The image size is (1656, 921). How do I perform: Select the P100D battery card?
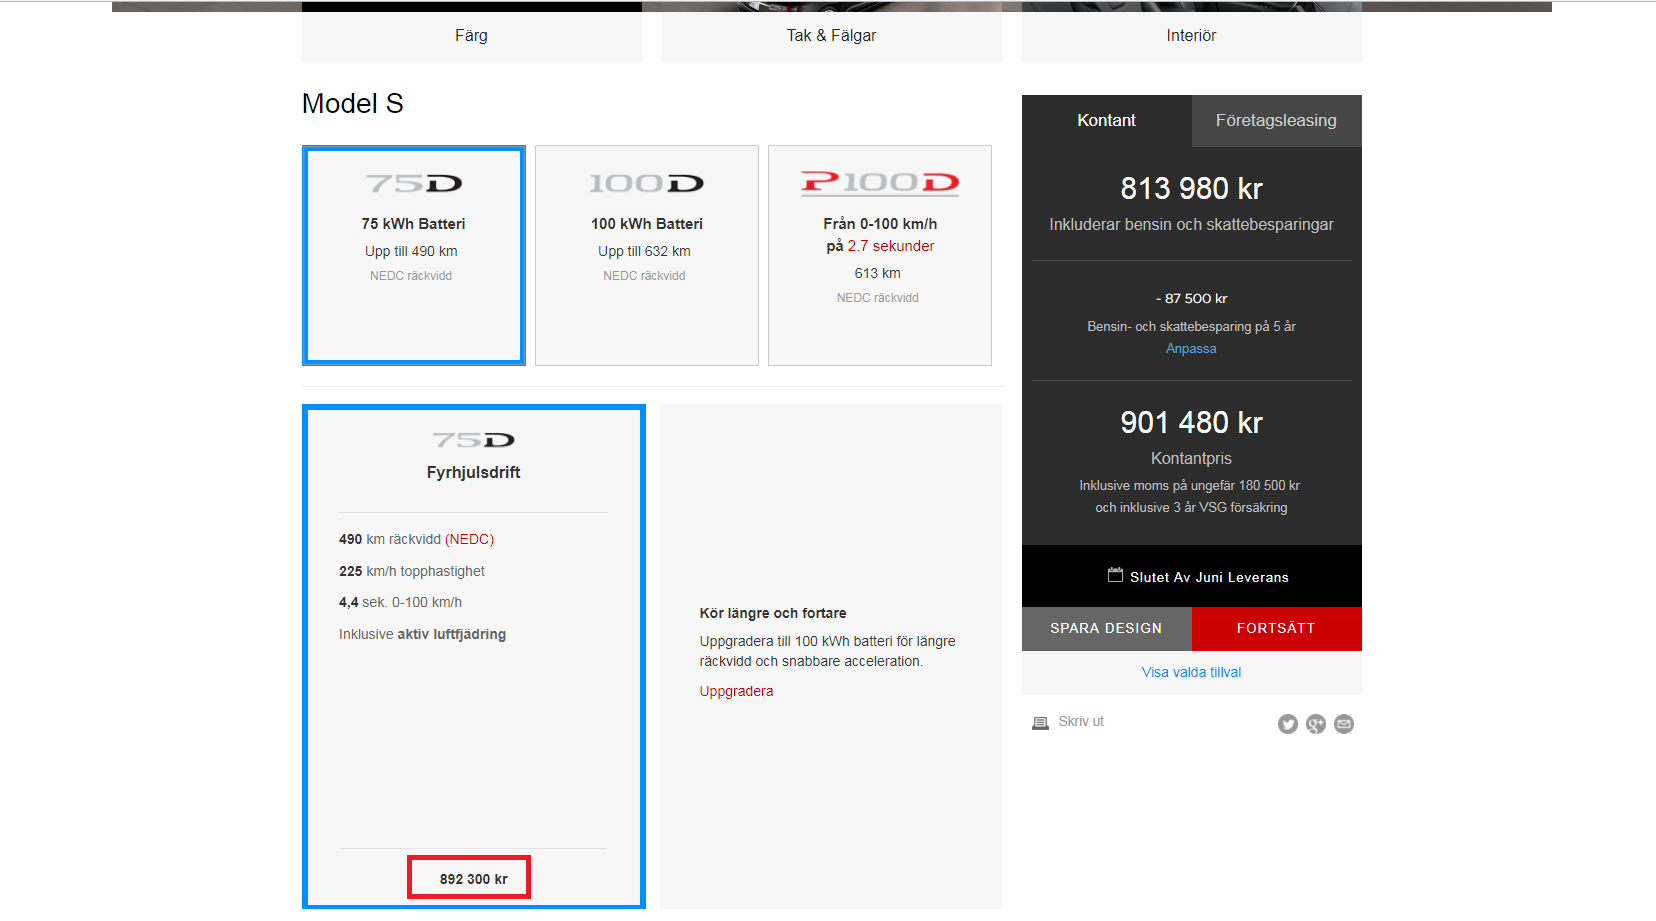coord(880,255)
